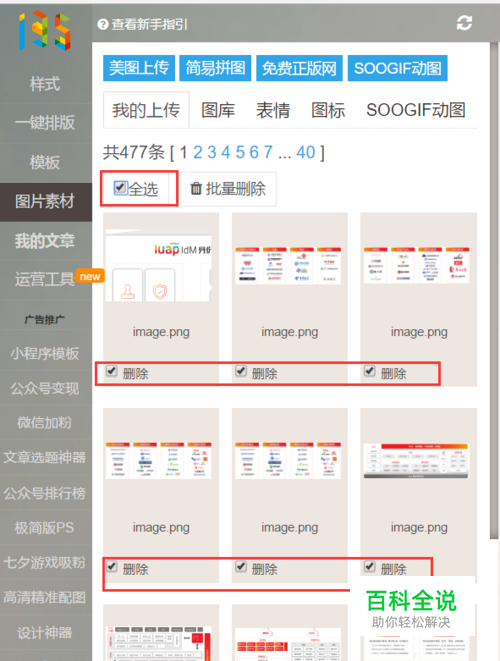Image resolution: width=500 pixels, height=661 pixels.
Task: Select second row middle image thumbnail
Action: click(288, 460)
